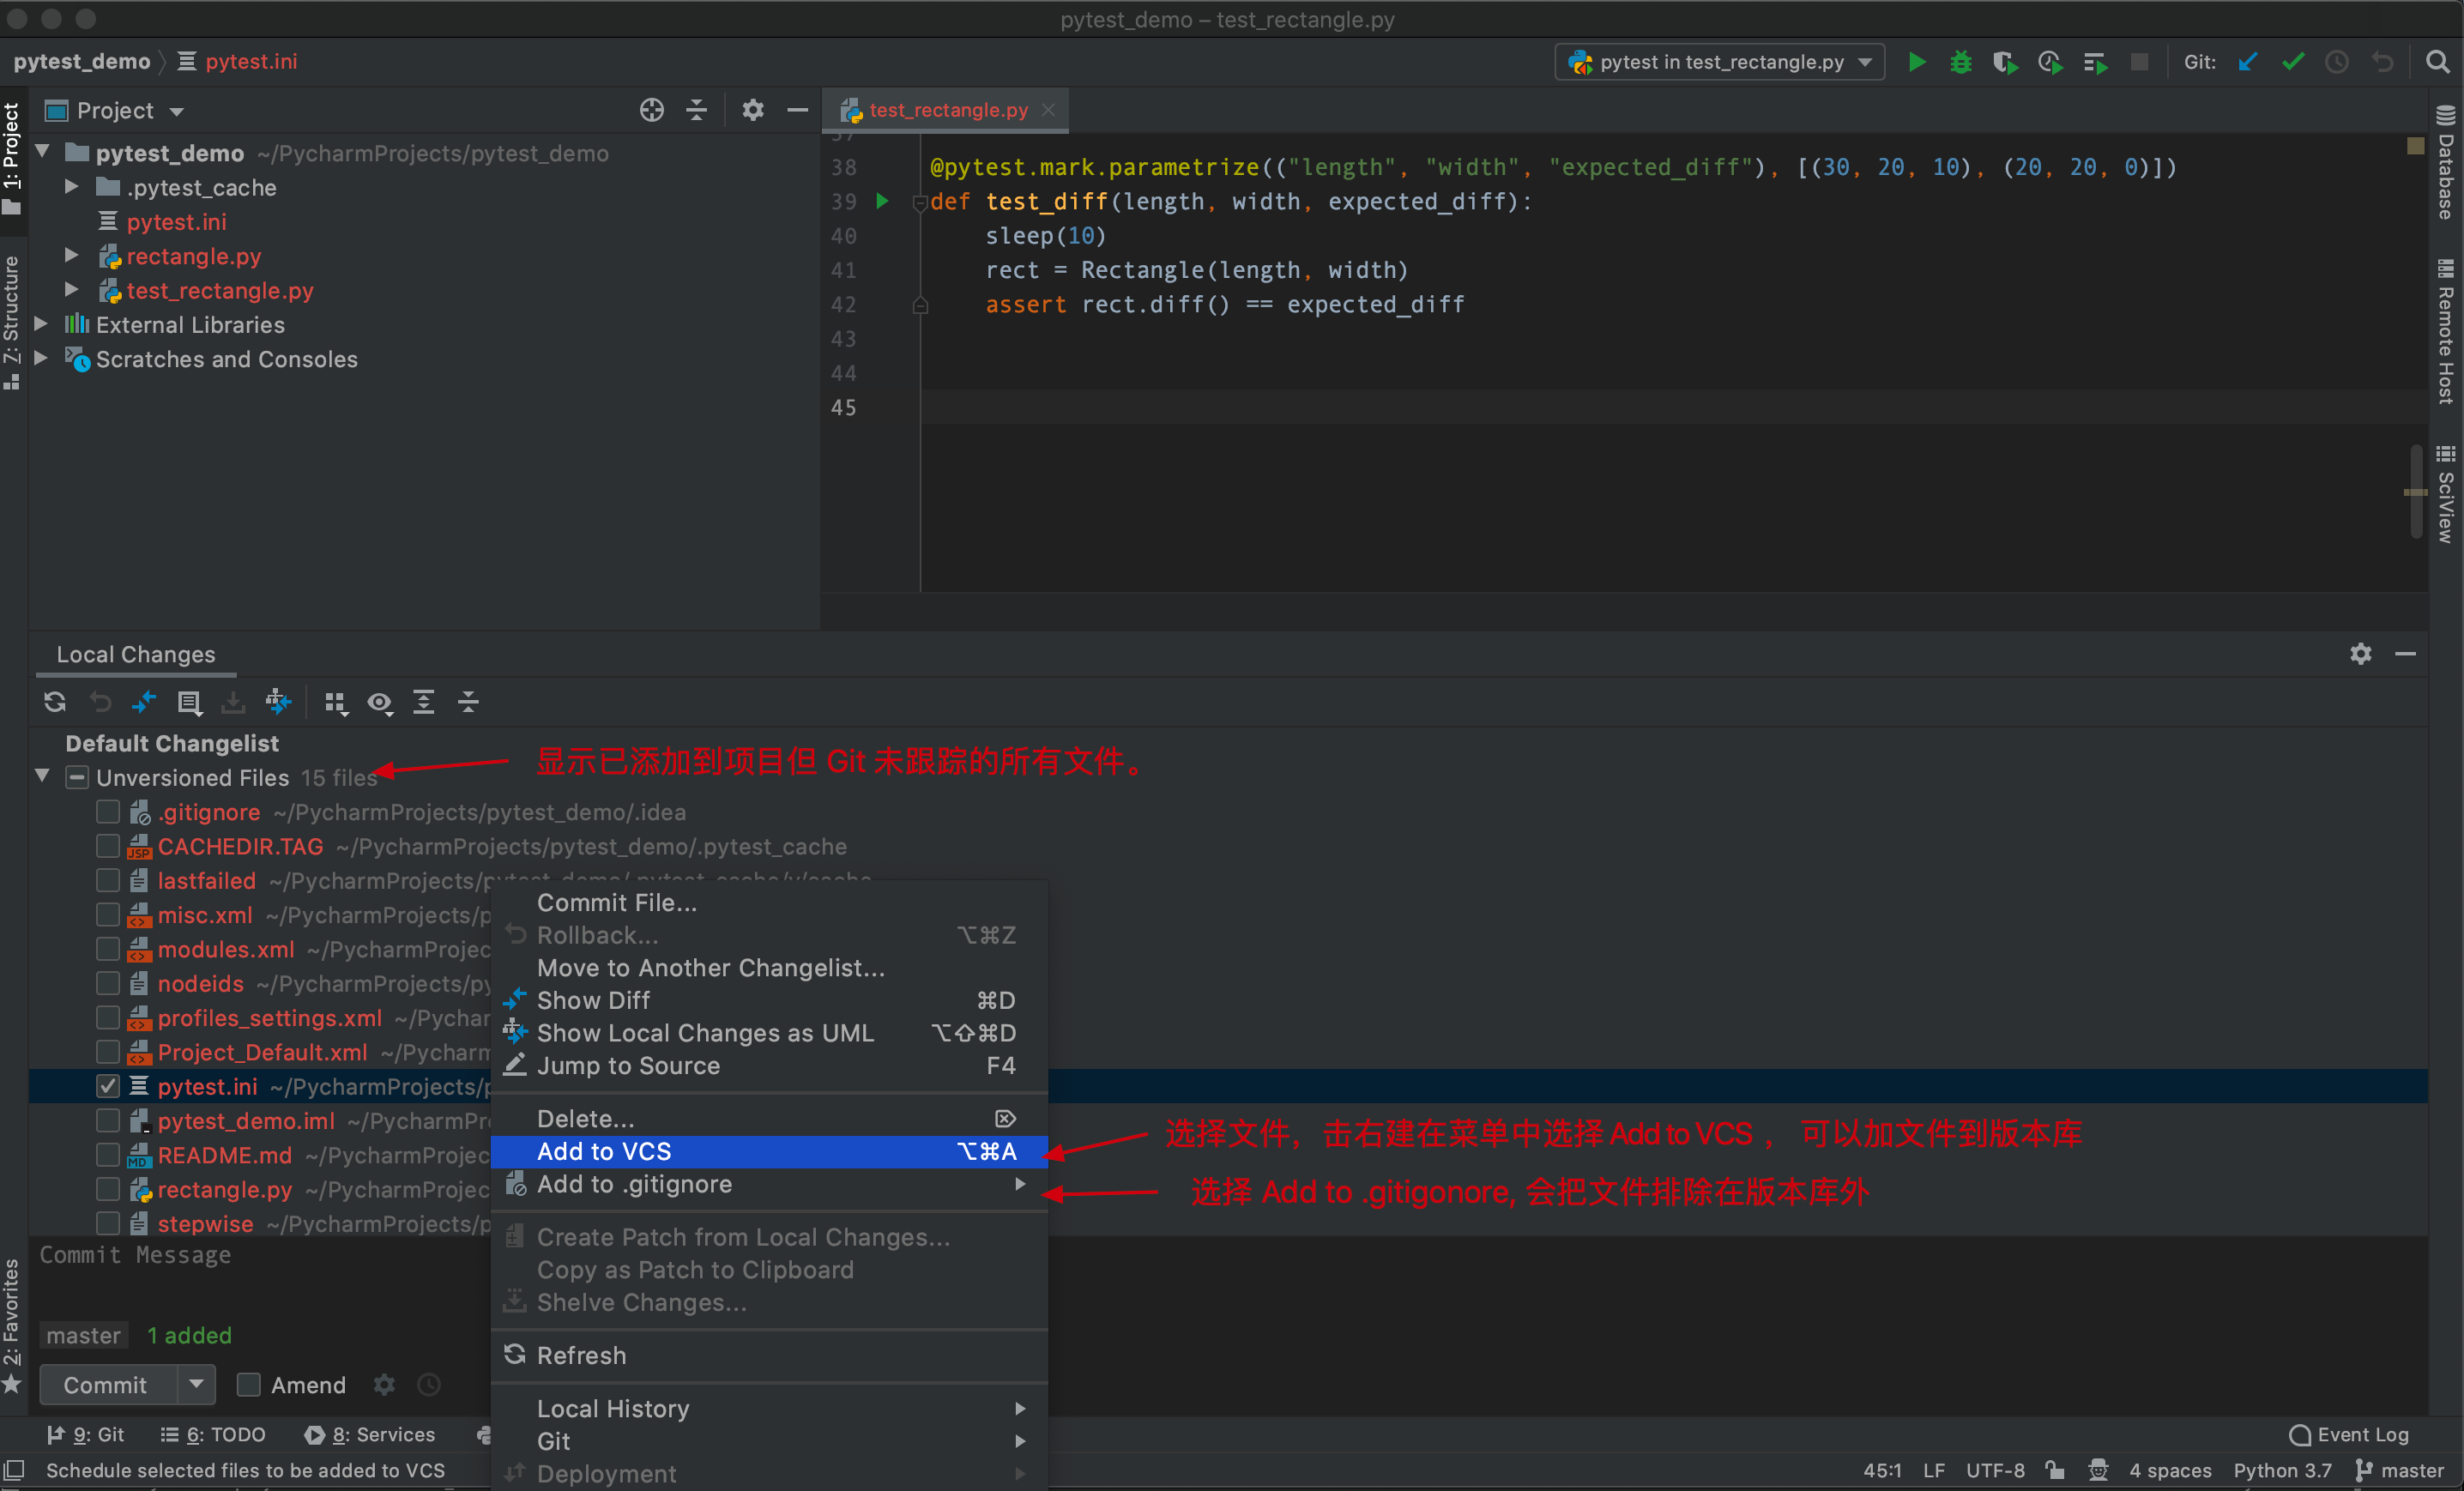
Task: Check the modules.xml checkbox
Action: (x=108, y=949)
